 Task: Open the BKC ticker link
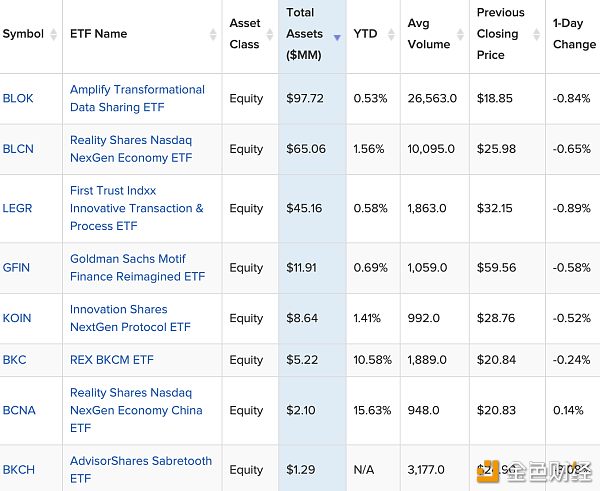(15, 360)
